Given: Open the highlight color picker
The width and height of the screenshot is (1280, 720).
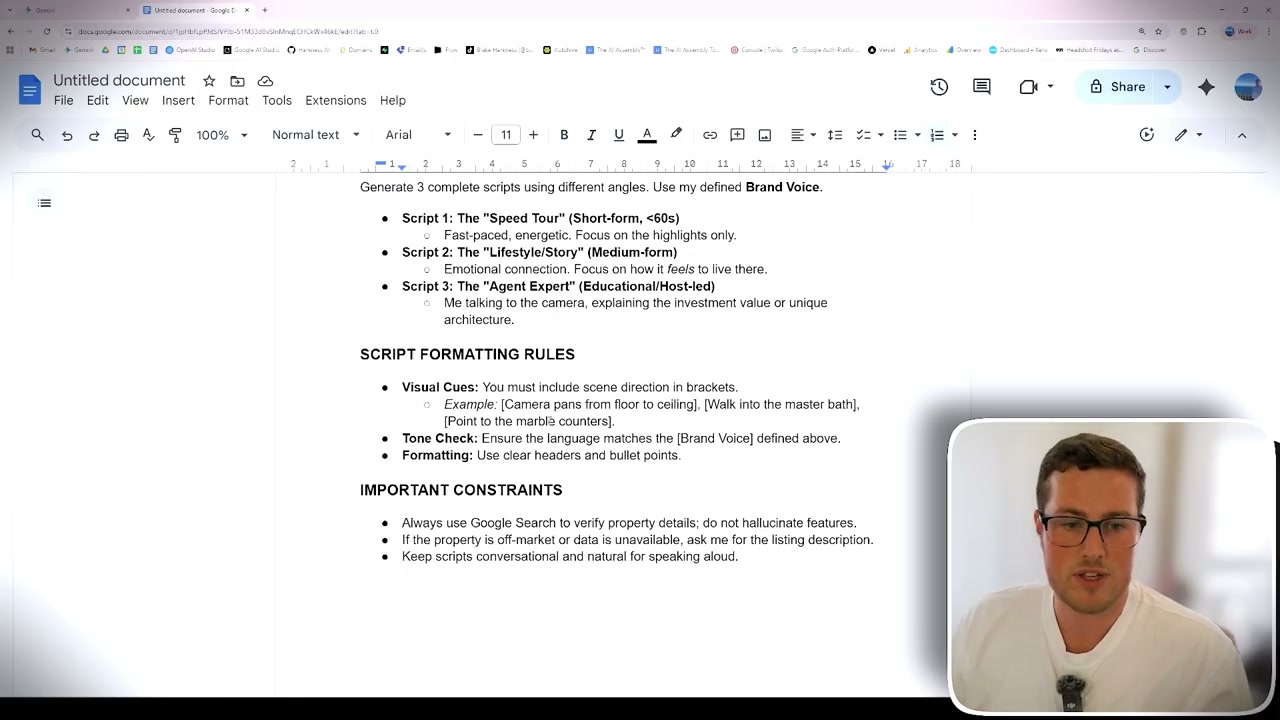Looking at the screenshot, I should 676,135.
